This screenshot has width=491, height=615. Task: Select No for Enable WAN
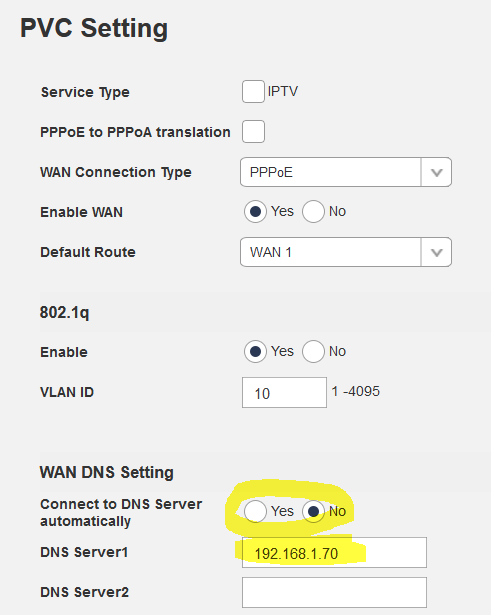click(313, 212)
